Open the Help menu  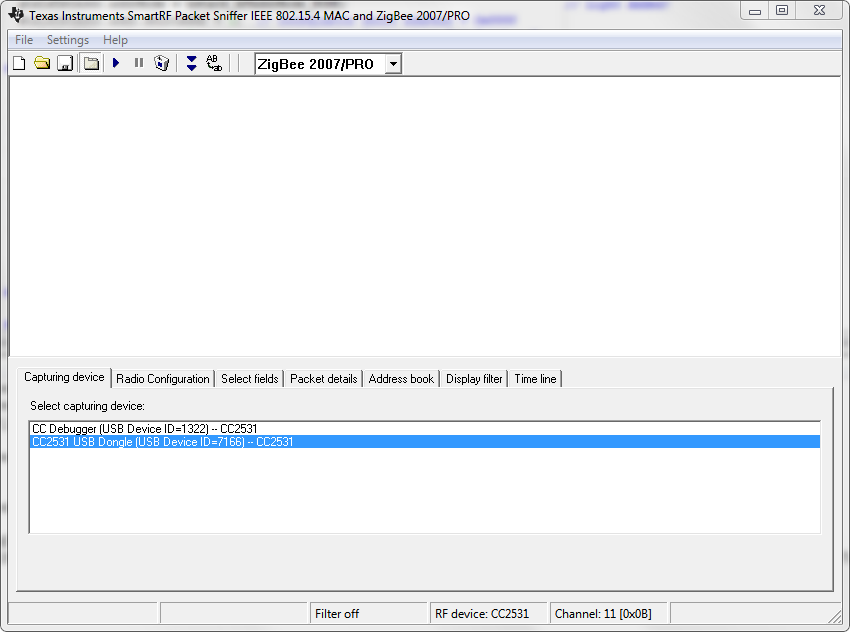coord(115,40)
